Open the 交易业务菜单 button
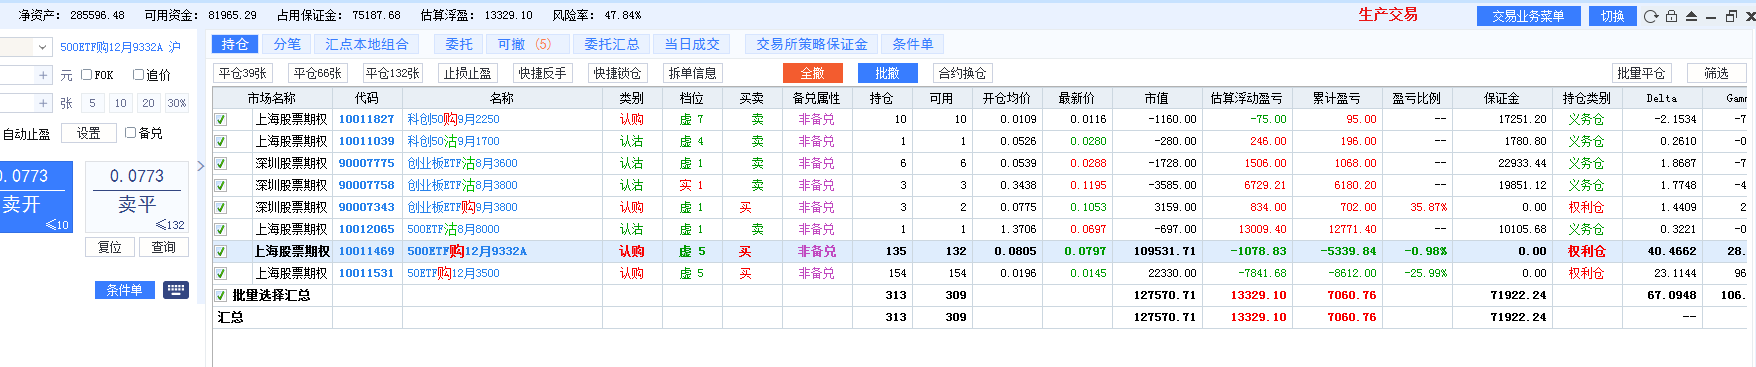 1528,16
